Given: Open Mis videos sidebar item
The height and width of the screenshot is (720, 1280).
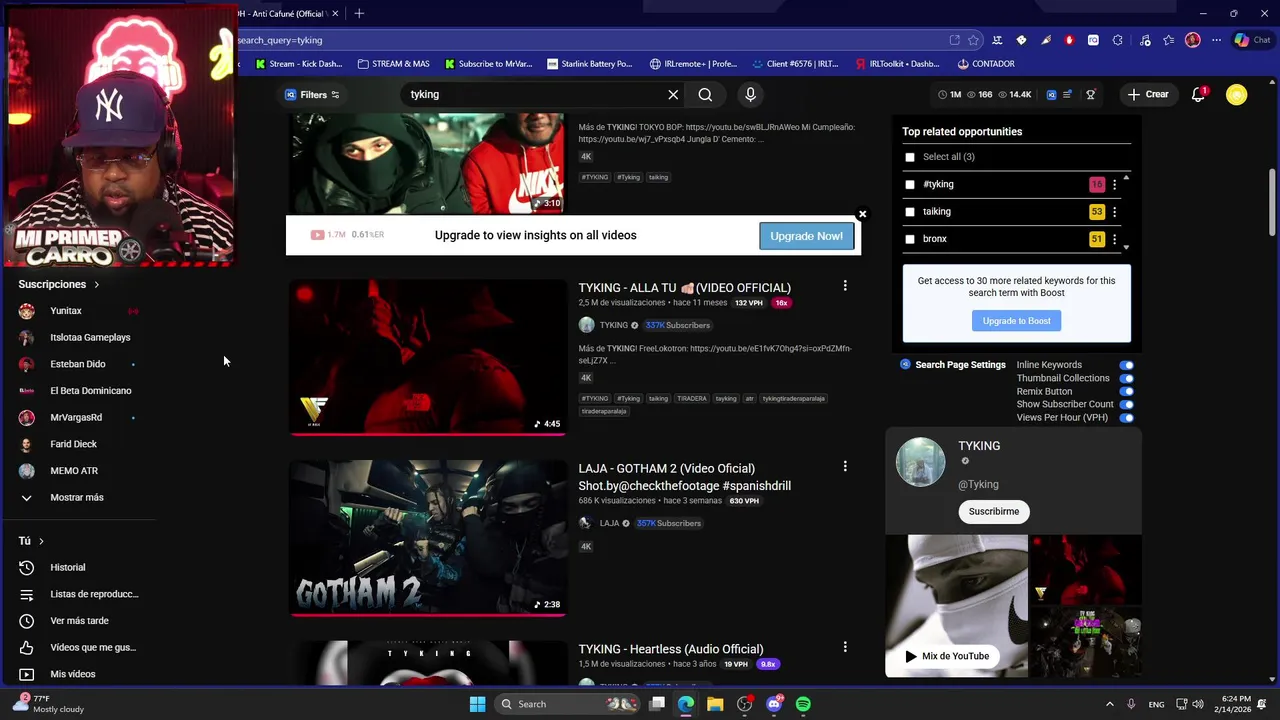Looking at the screenshot, I should click(73, 674).
